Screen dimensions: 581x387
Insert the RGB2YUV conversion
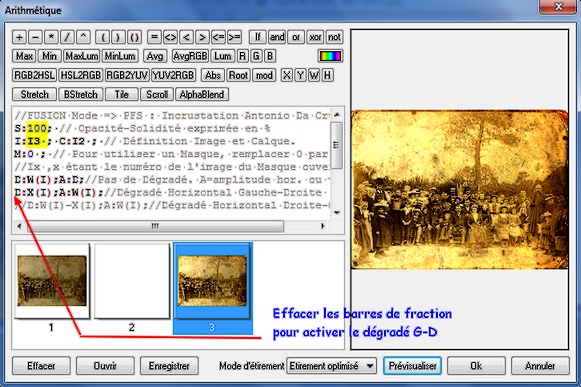point(127,76)
